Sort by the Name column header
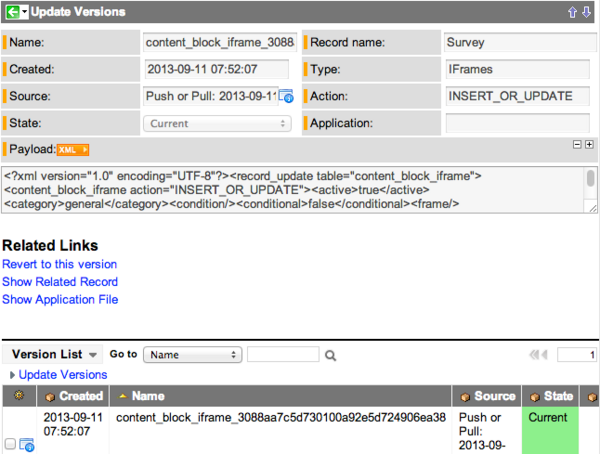The height and width of the screenshot is (454, 600). (148, 396)
